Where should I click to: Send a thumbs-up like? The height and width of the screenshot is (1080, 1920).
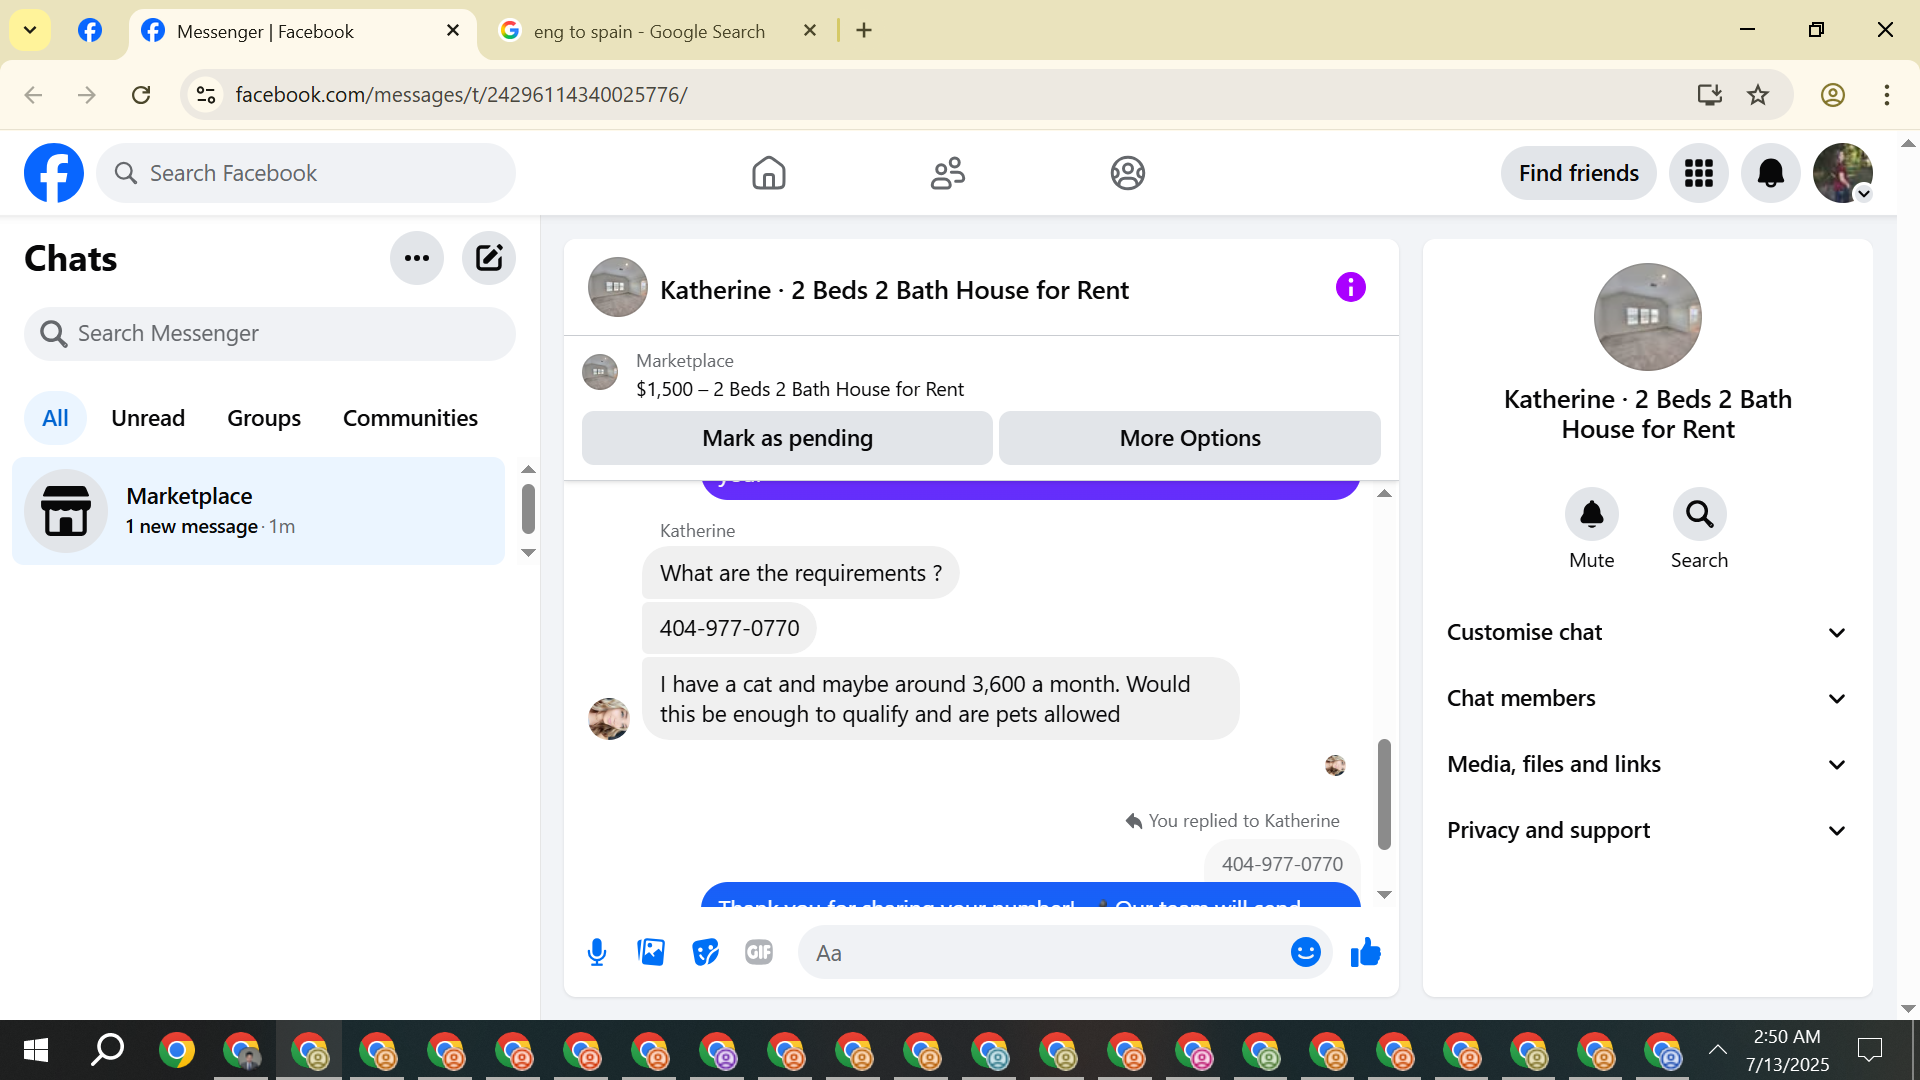coord(1365,952)
